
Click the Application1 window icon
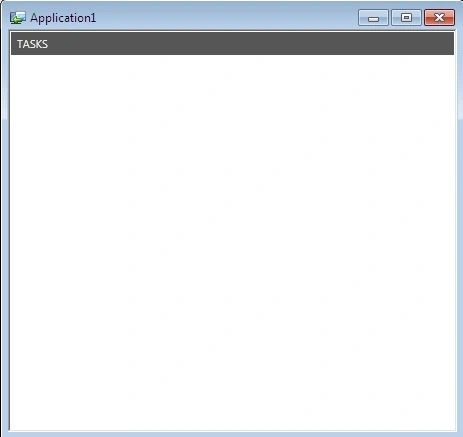18,18
